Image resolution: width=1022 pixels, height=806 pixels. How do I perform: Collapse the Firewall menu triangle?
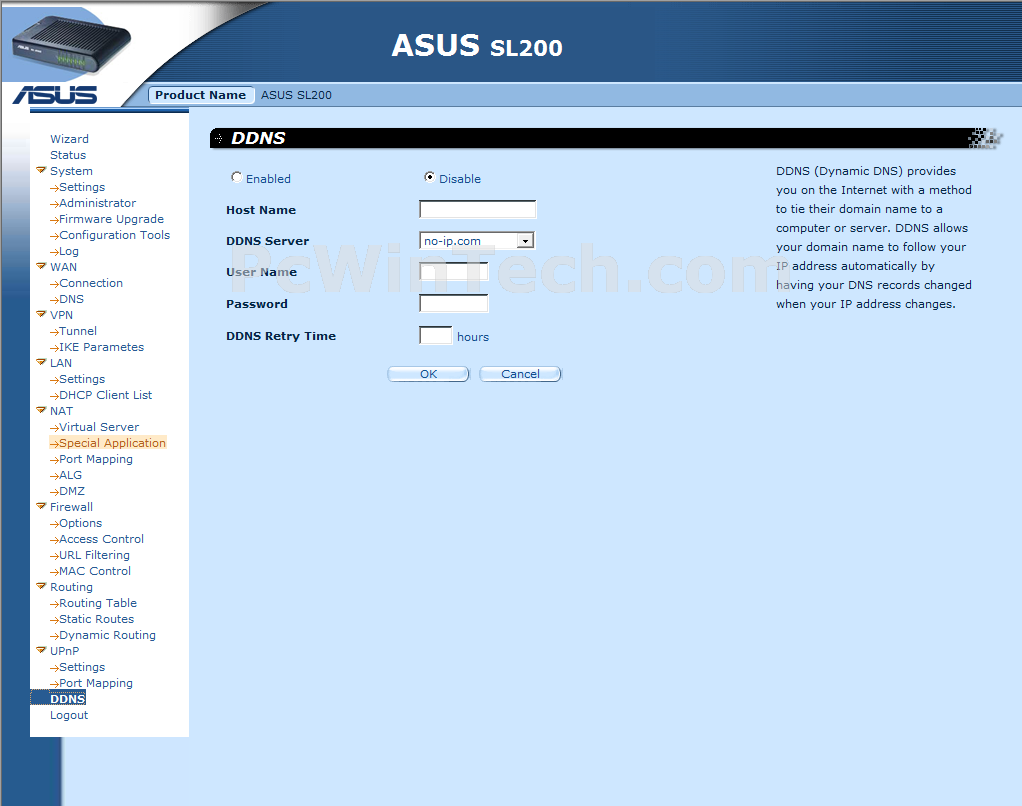(x=41, y=506)
